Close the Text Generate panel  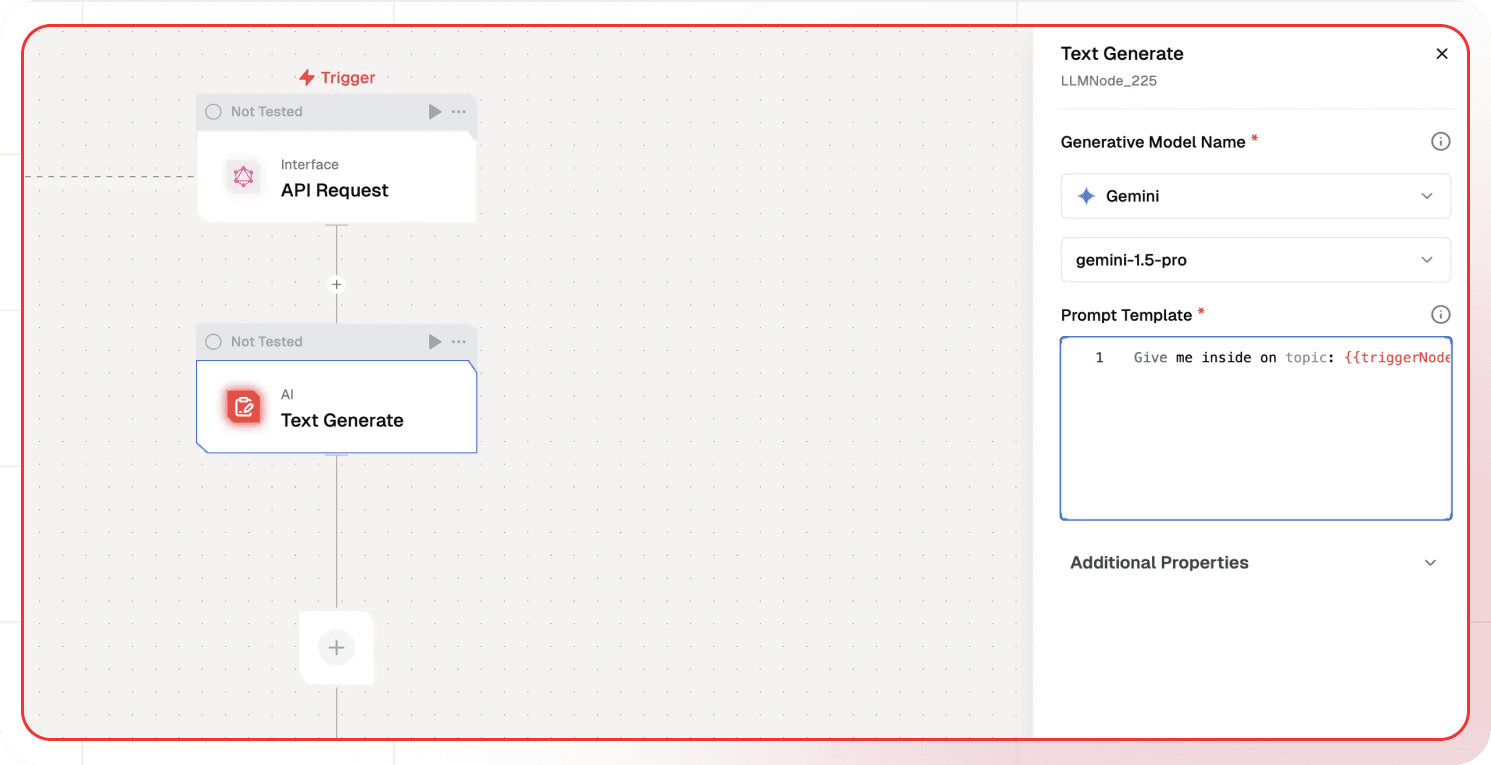click(1442, 54)
